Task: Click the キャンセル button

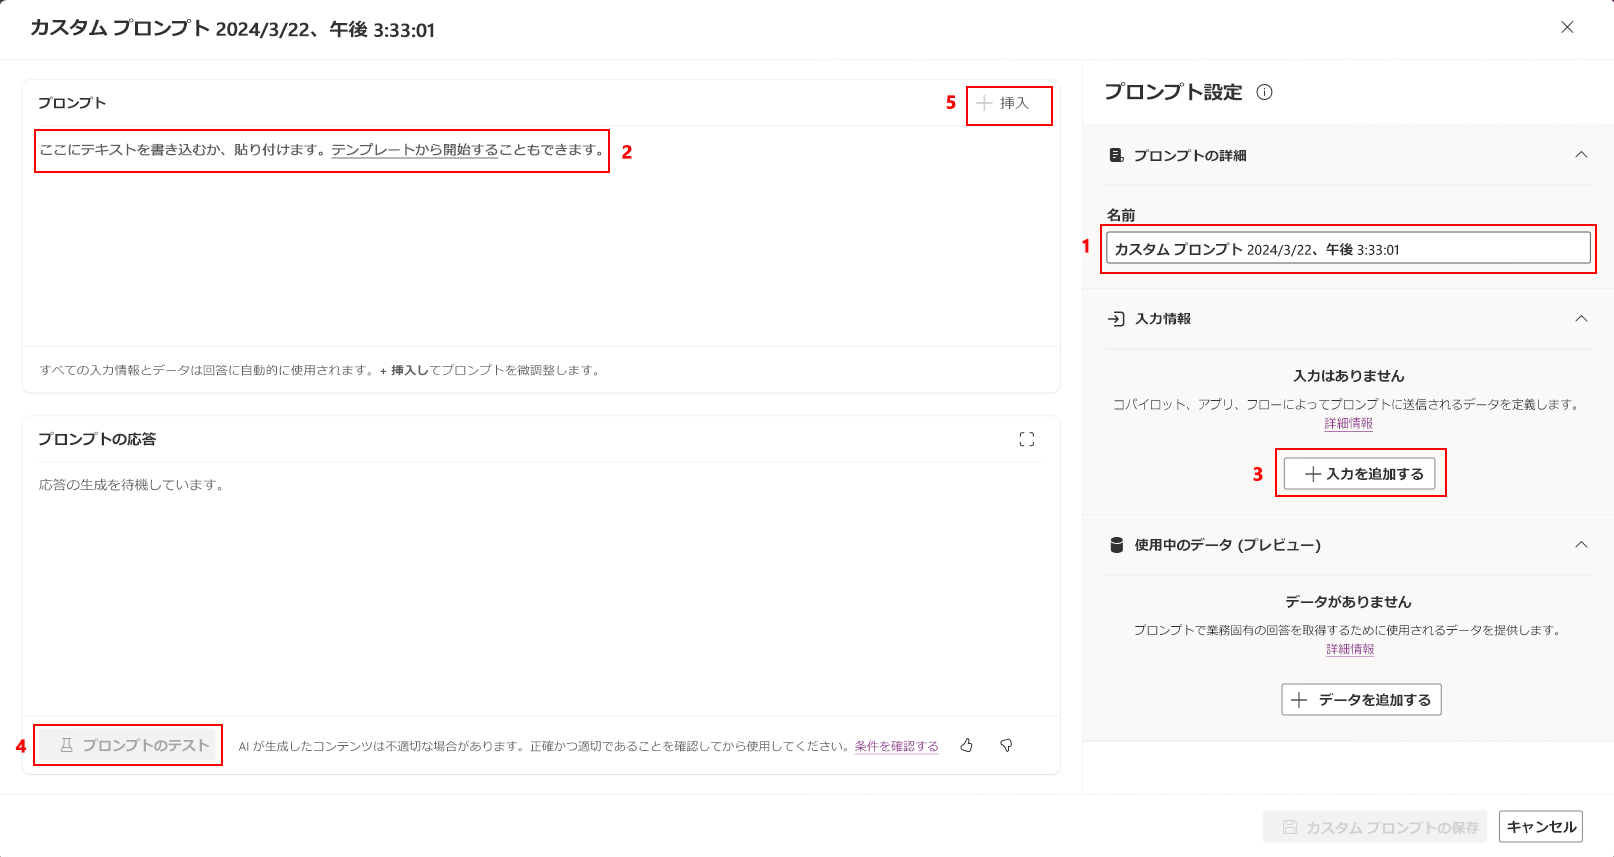Action: click(x=1541, y=827)
